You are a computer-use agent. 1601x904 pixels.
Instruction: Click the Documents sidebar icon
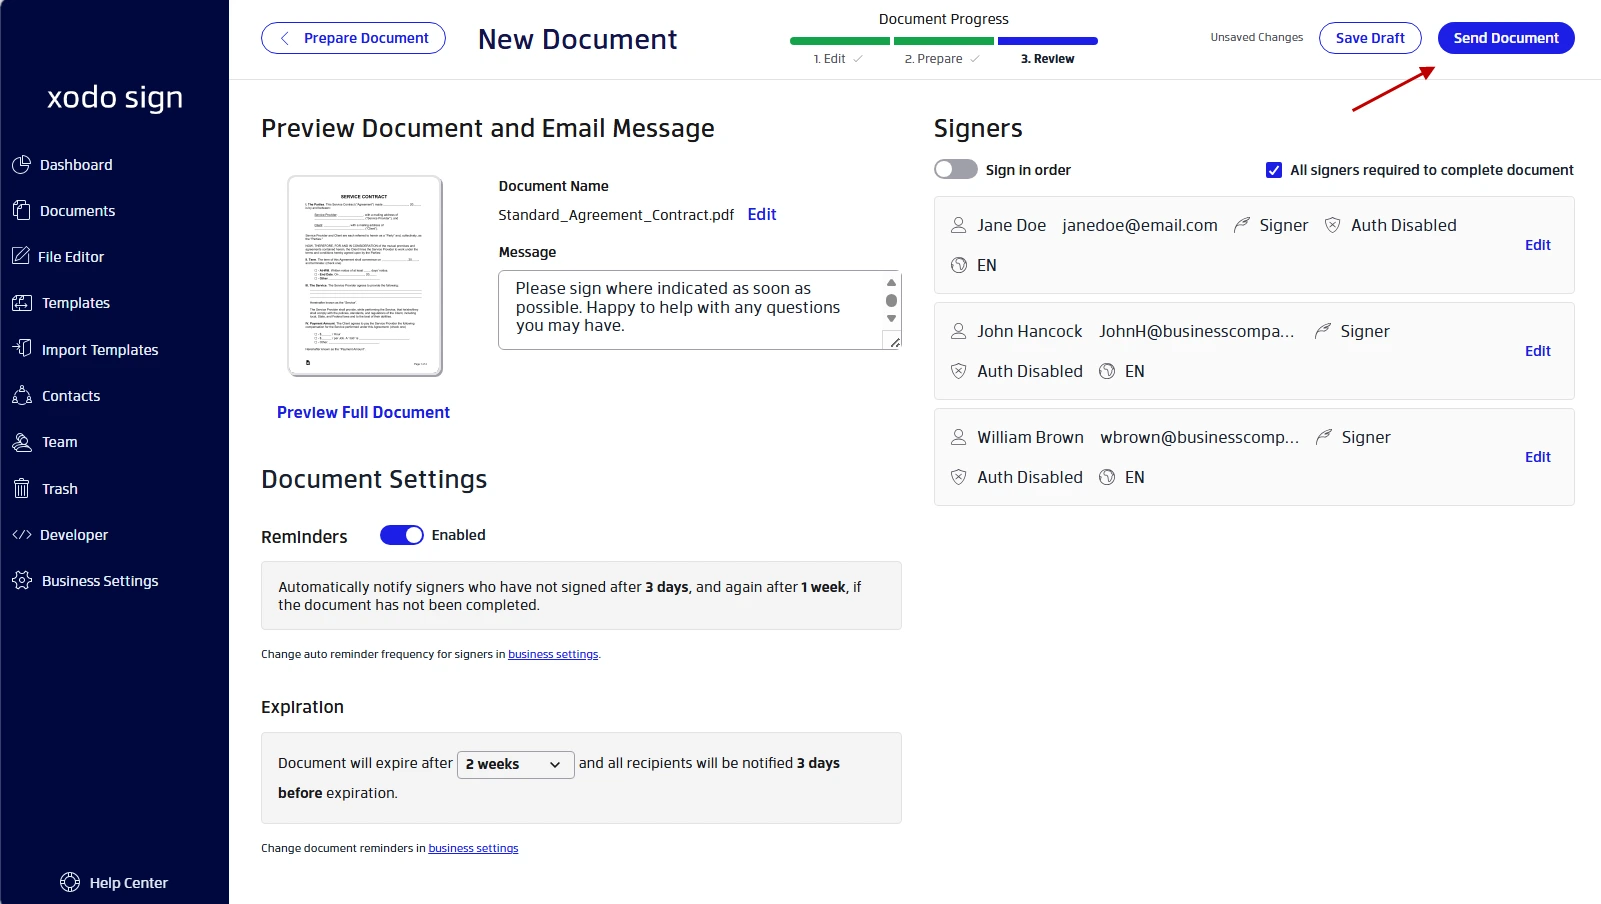point(21,210)
